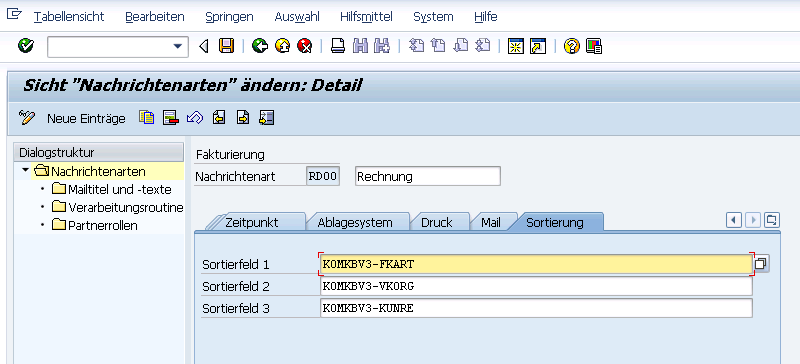Click the green Enter checkmark icon
The width and height of the screenshot is (800, 364).
[26, 46]
